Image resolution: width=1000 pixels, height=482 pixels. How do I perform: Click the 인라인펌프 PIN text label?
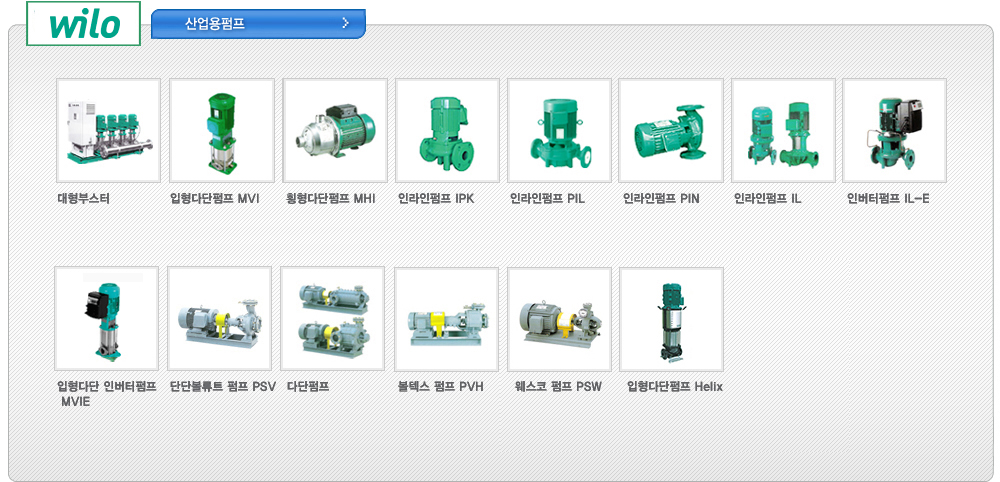point(661,198)
